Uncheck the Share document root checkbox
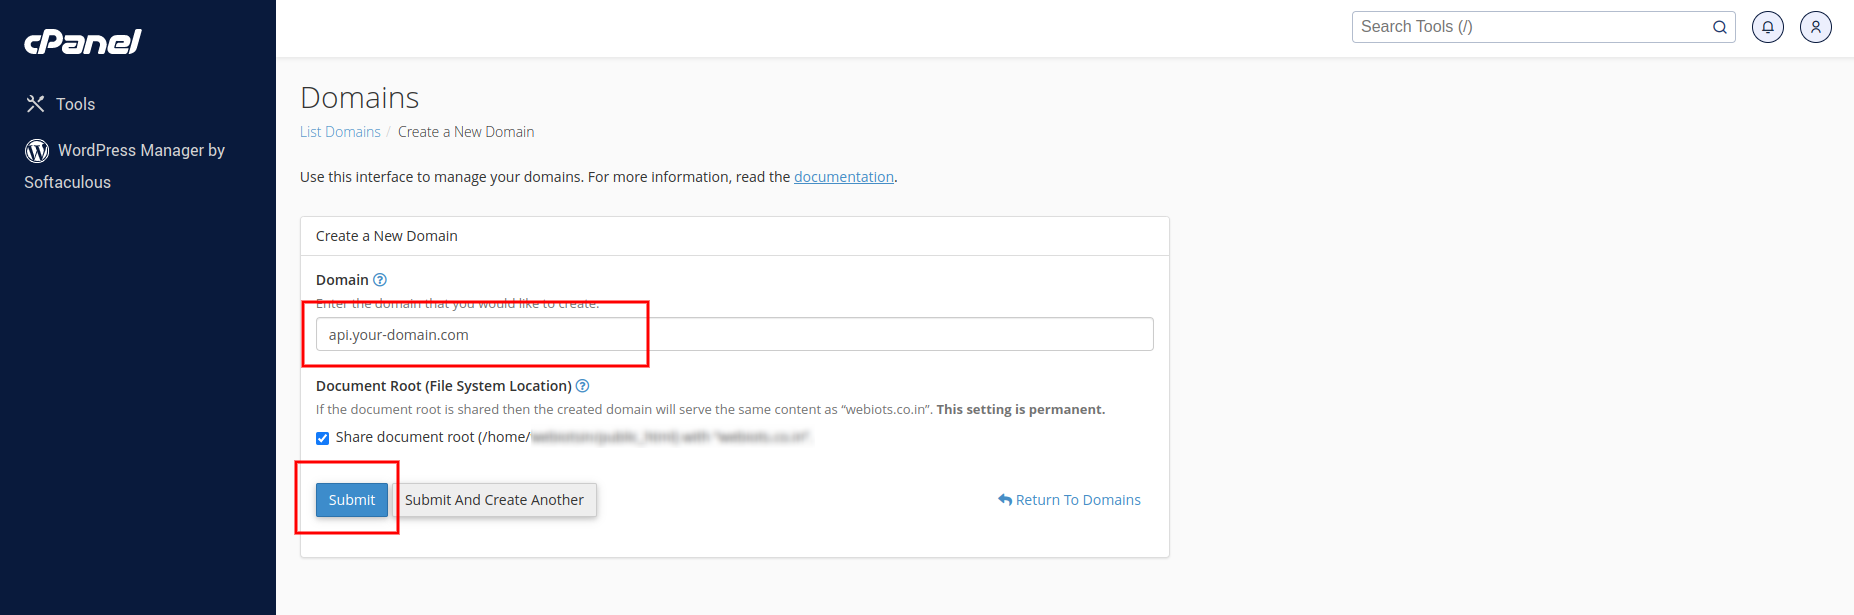This screenshot has width=1854, height=615. pyautogui.click(x=323, y=438)
